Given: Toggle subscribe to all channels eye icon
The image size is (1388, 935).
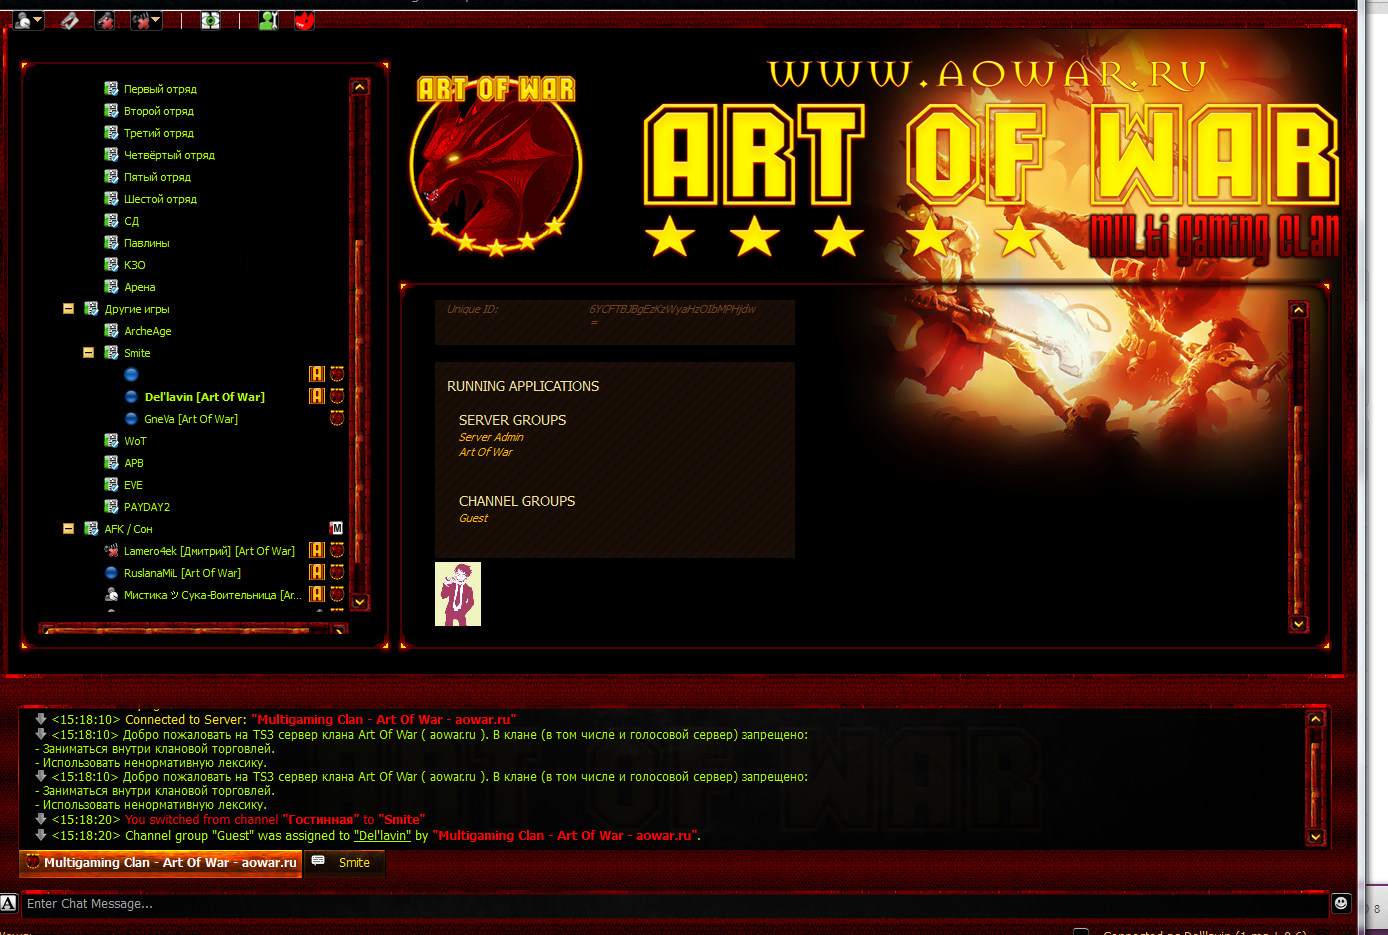Looking at the screenshot, I should pyautogui.click(x=210, y=20).
